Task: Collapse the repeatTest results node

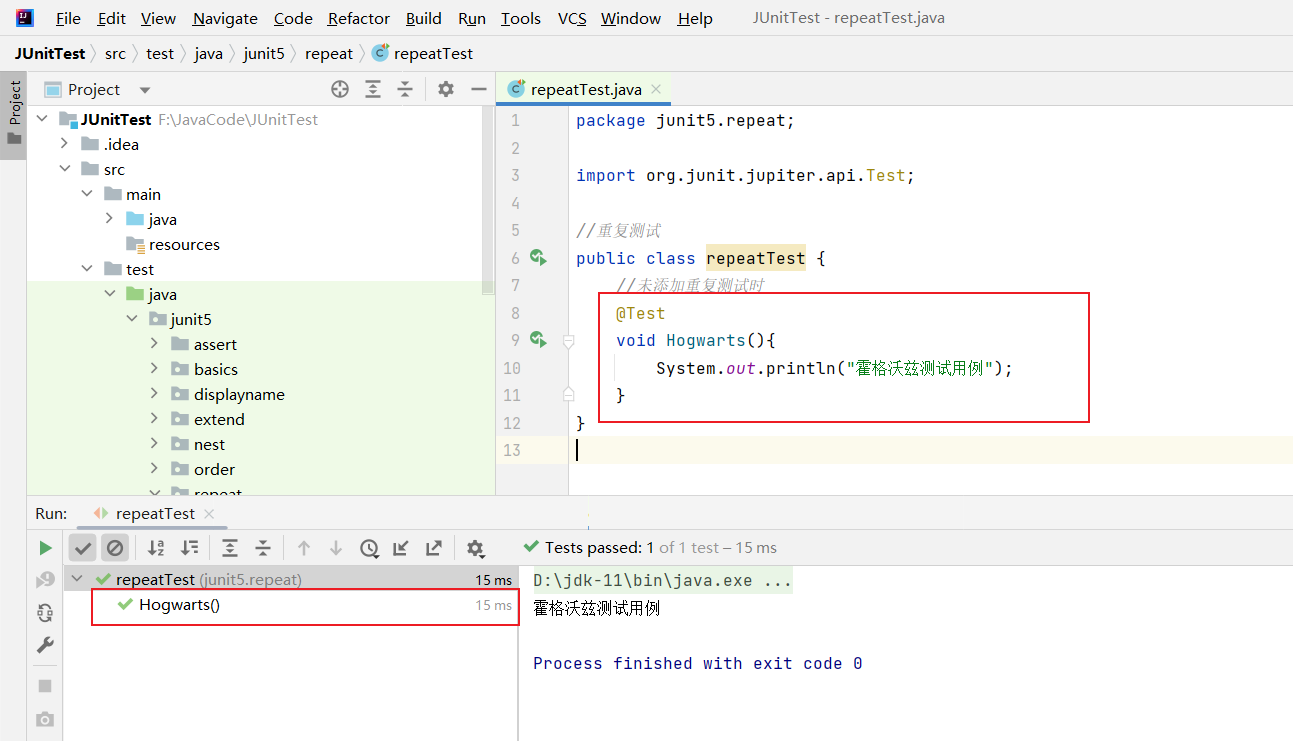Action: pos(78,579)
